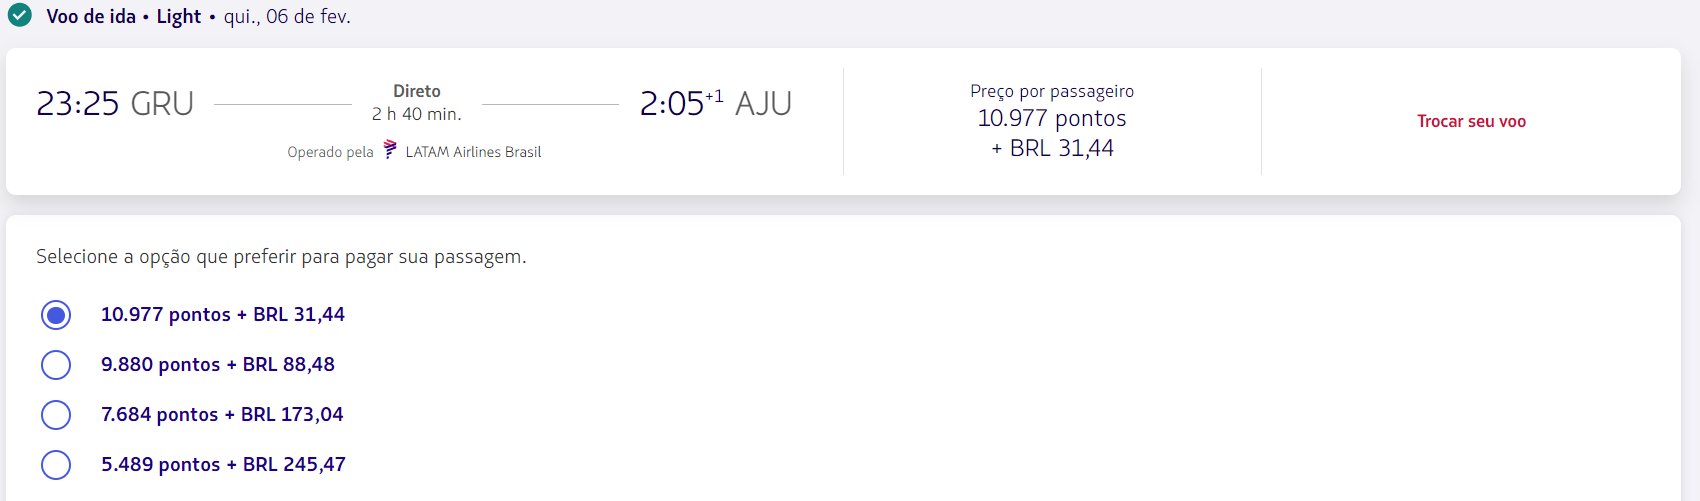Click the 7.684 pontos + BRL 173,04 label text
Screen dimensions: 1700x501
222,414
